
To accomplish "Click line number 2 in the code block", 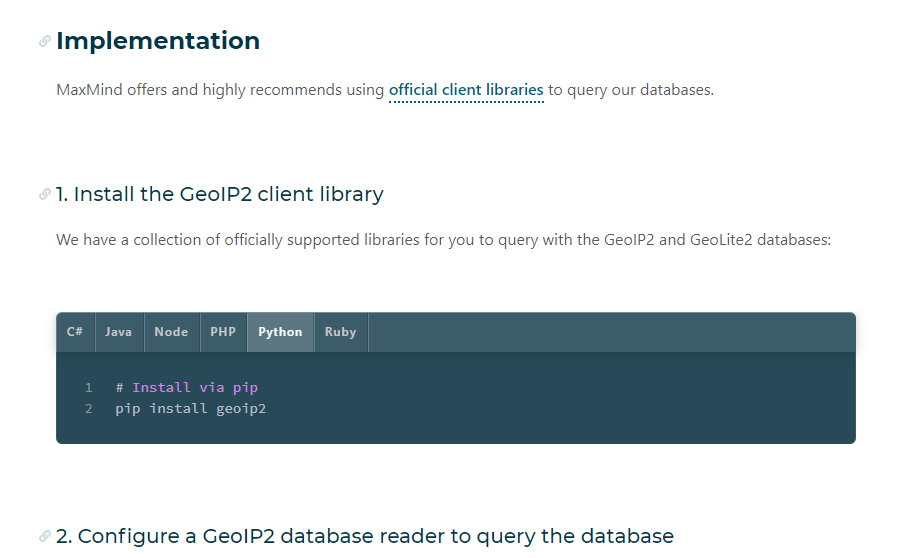I will pos(89,408).
